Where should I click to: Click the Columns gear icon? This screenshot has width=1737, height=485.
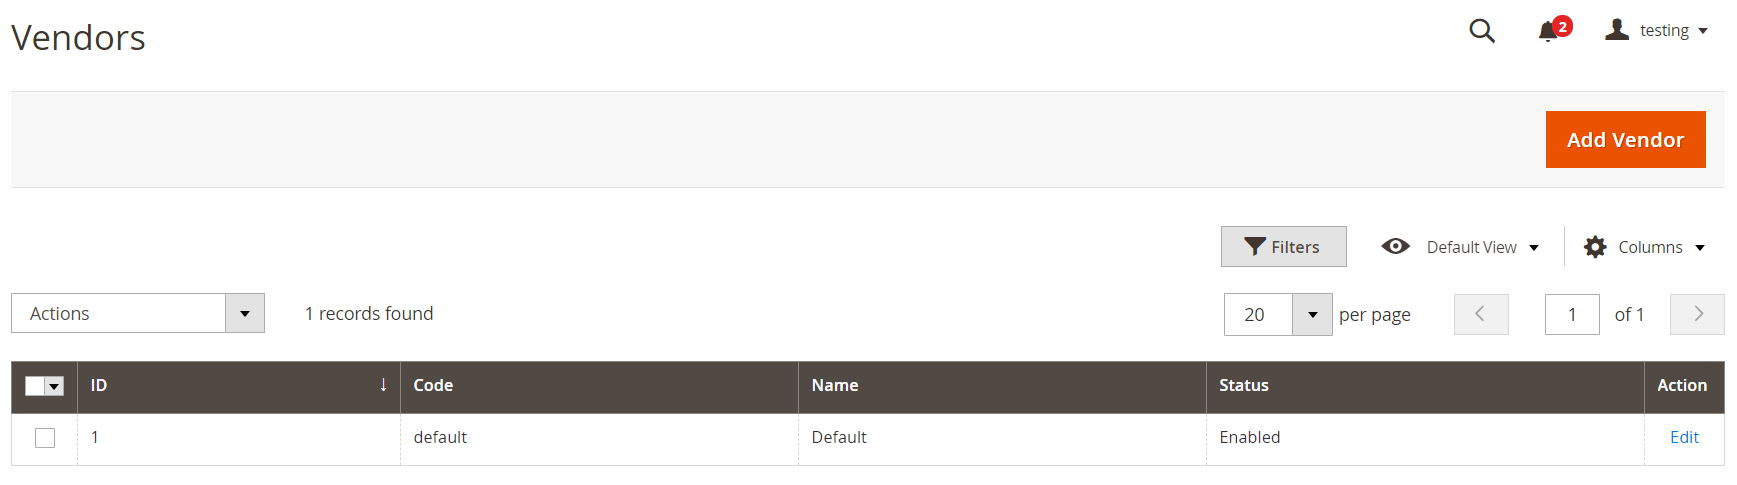[x=1595, y=247]
